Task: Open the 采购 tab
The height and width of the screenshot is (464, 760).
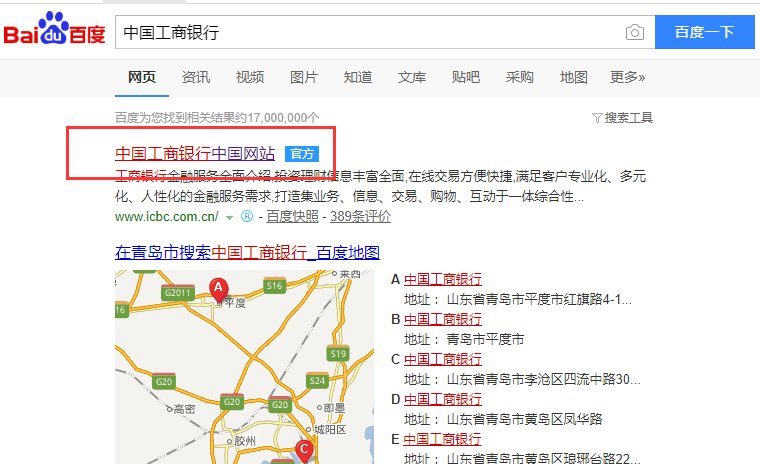Action: click(x=520, y=77)
